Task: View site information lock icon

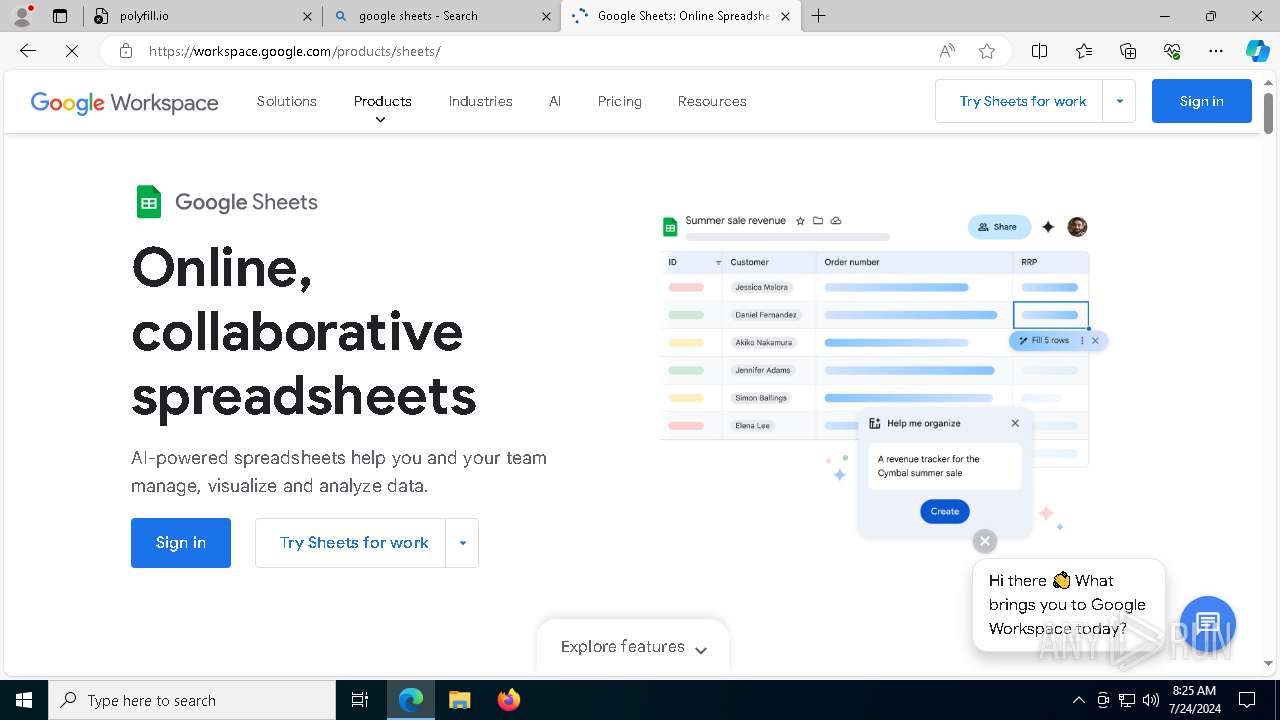Action: click(126, 51)
